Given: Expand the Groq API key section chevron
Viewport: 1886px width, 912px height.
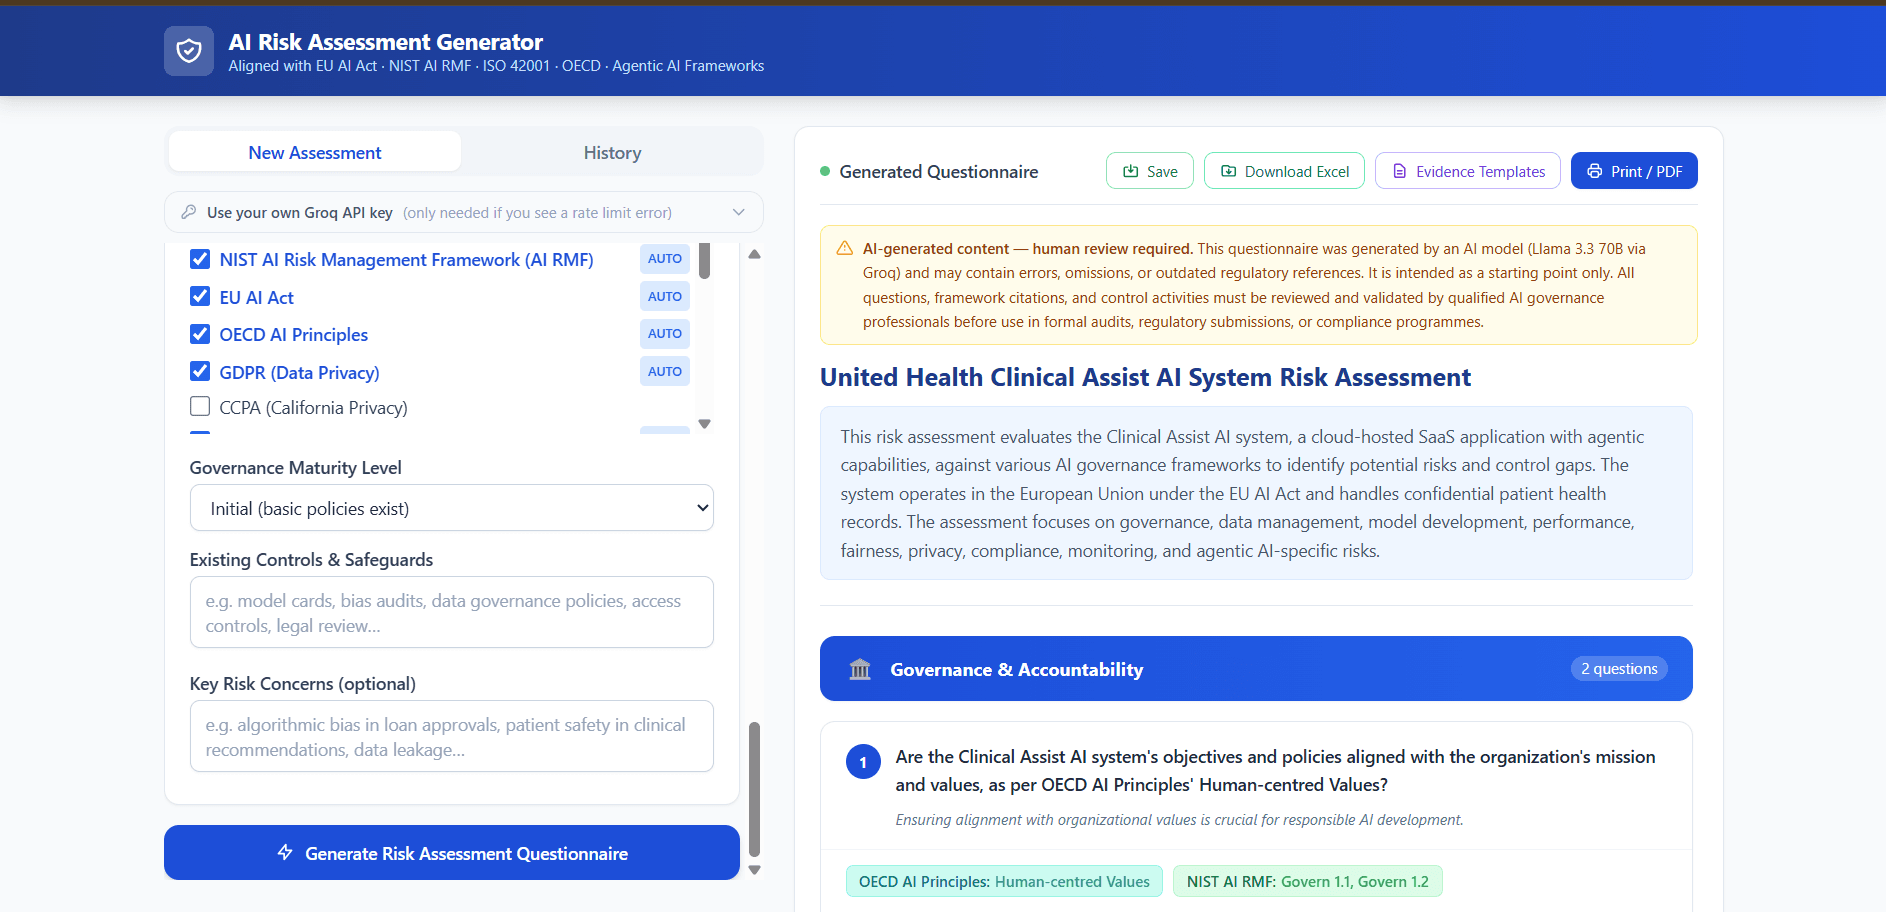Looking at the screenshot, I should pos(739,212).
